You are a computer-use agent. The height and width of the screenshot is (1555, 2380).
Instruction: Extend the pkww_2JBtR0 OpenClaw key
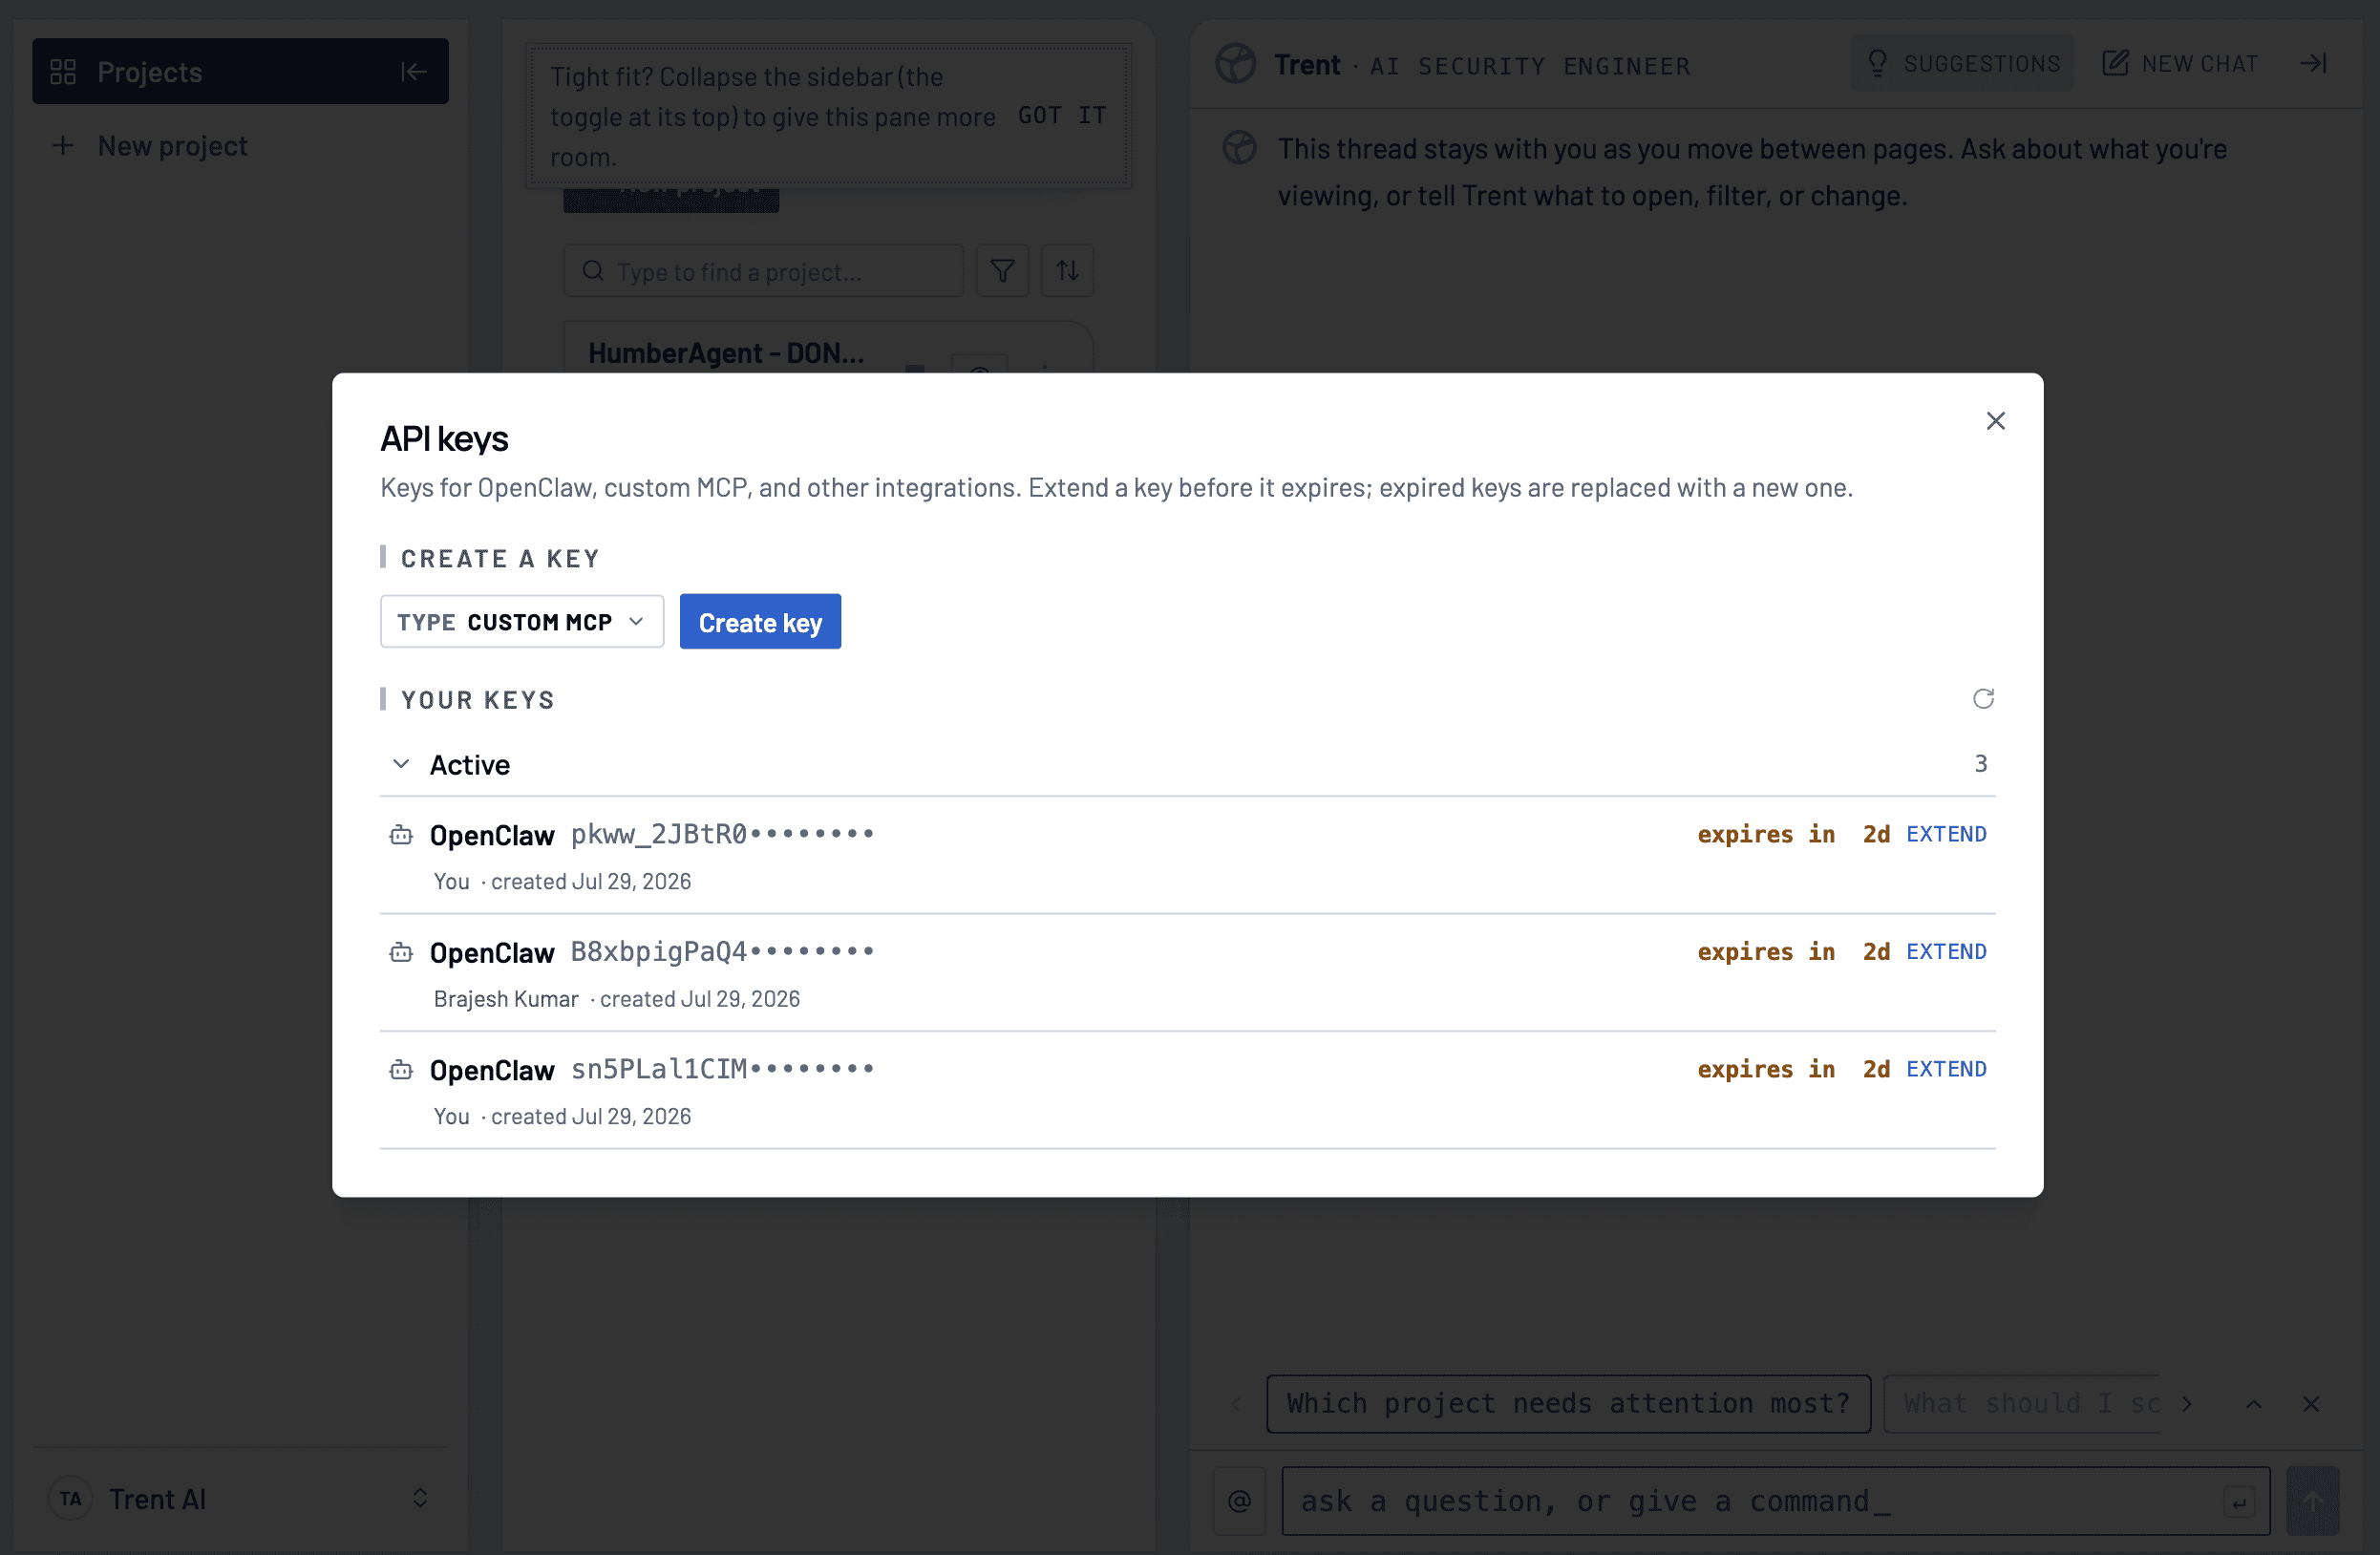pos(1945,834)
